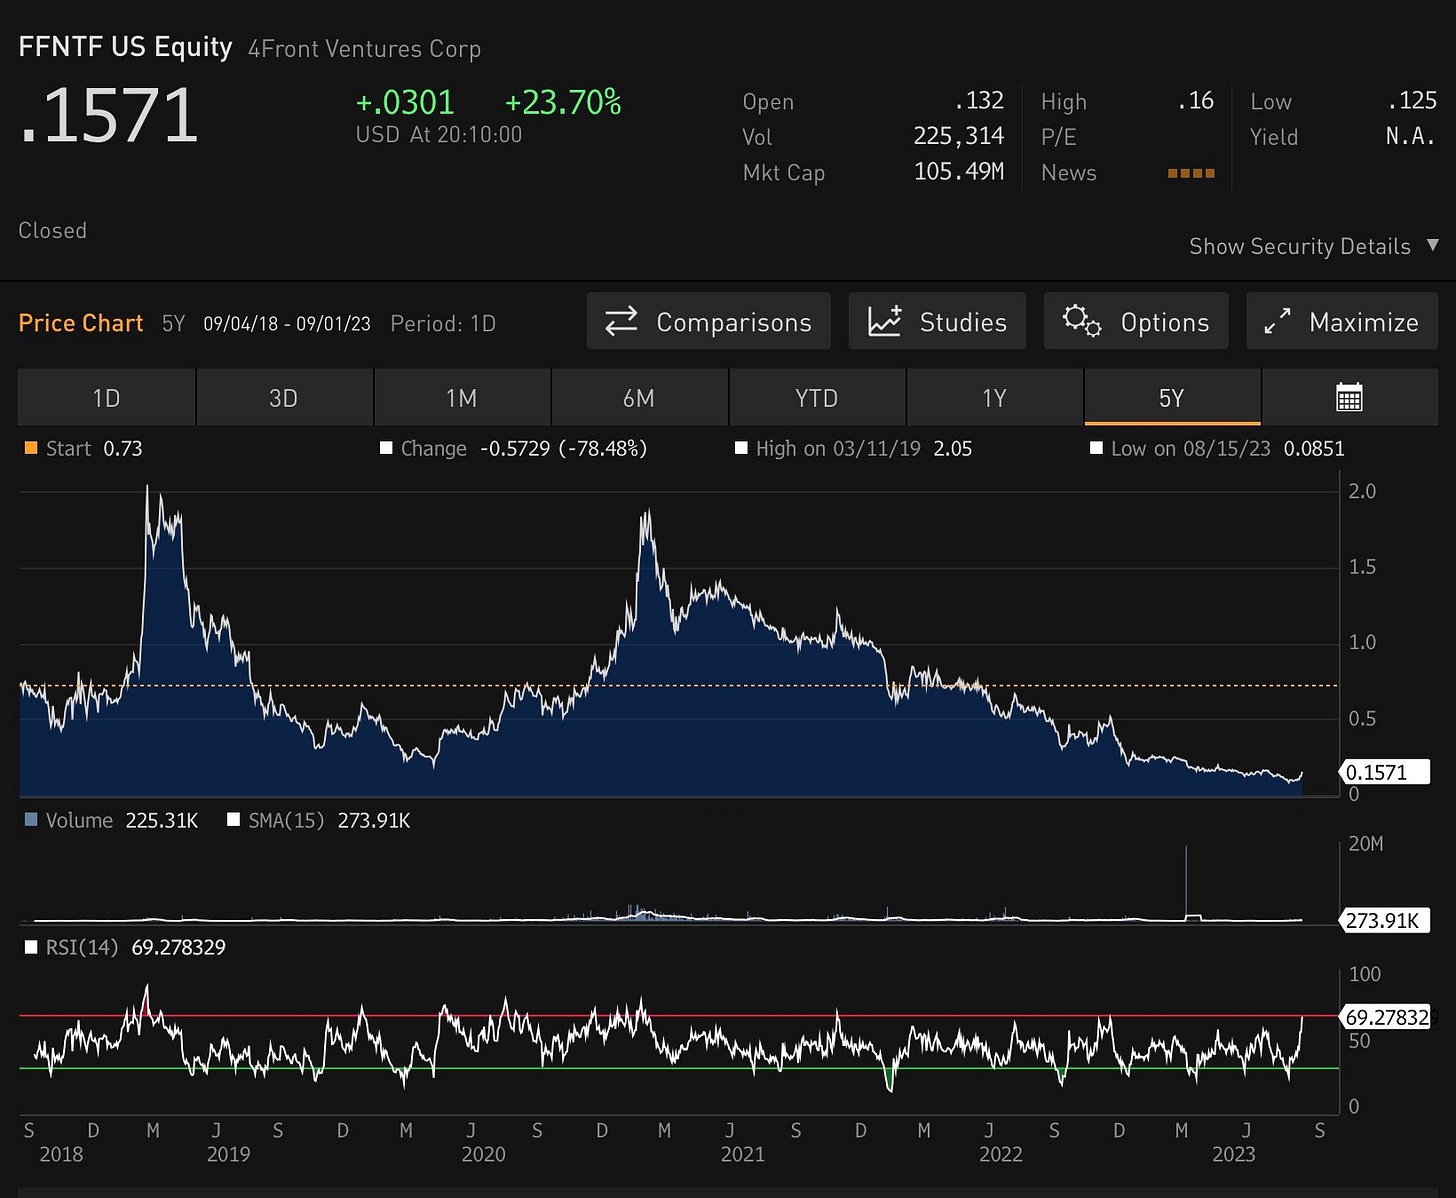The height and width of the screenshot is (1198, 1456).
Task: Open the Comparisons button
Action: (708, 321)
